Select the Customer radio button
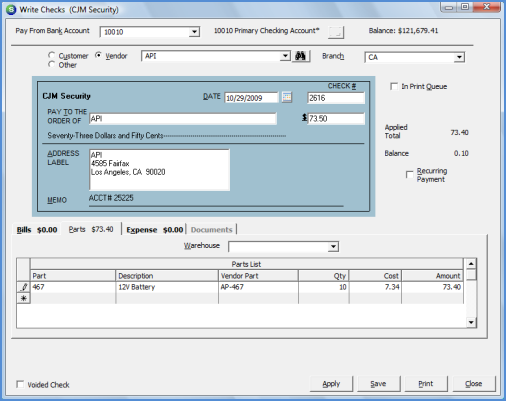 tap(51, 55)
